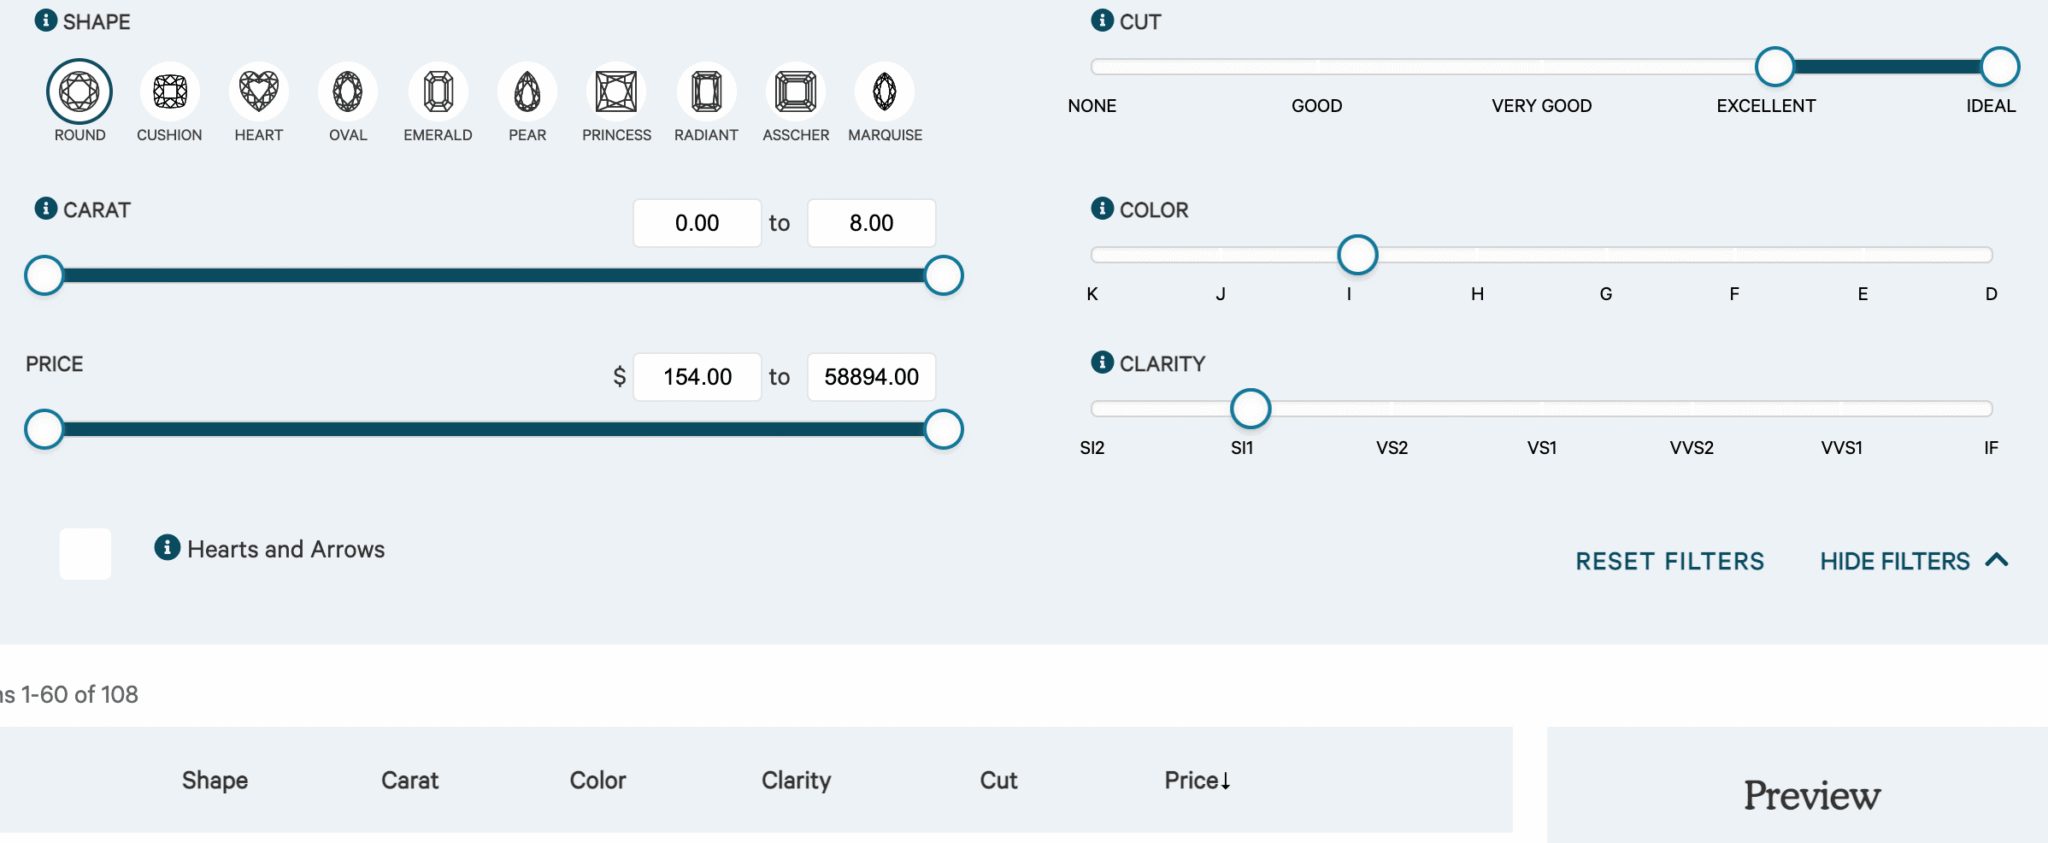The image size is (2048, 843).
Task: Enable the Hearts and Arrows checkbox
Action: click(86, 554)
